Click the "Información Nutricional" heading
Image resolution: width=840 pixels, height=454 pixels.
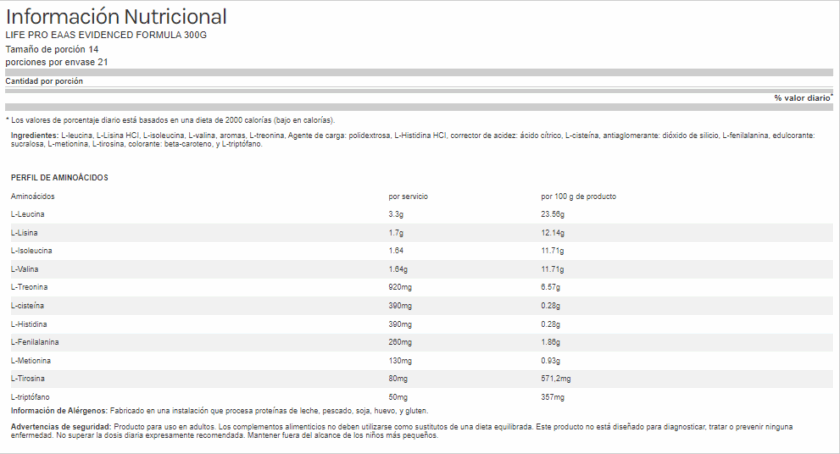[116, 17]
